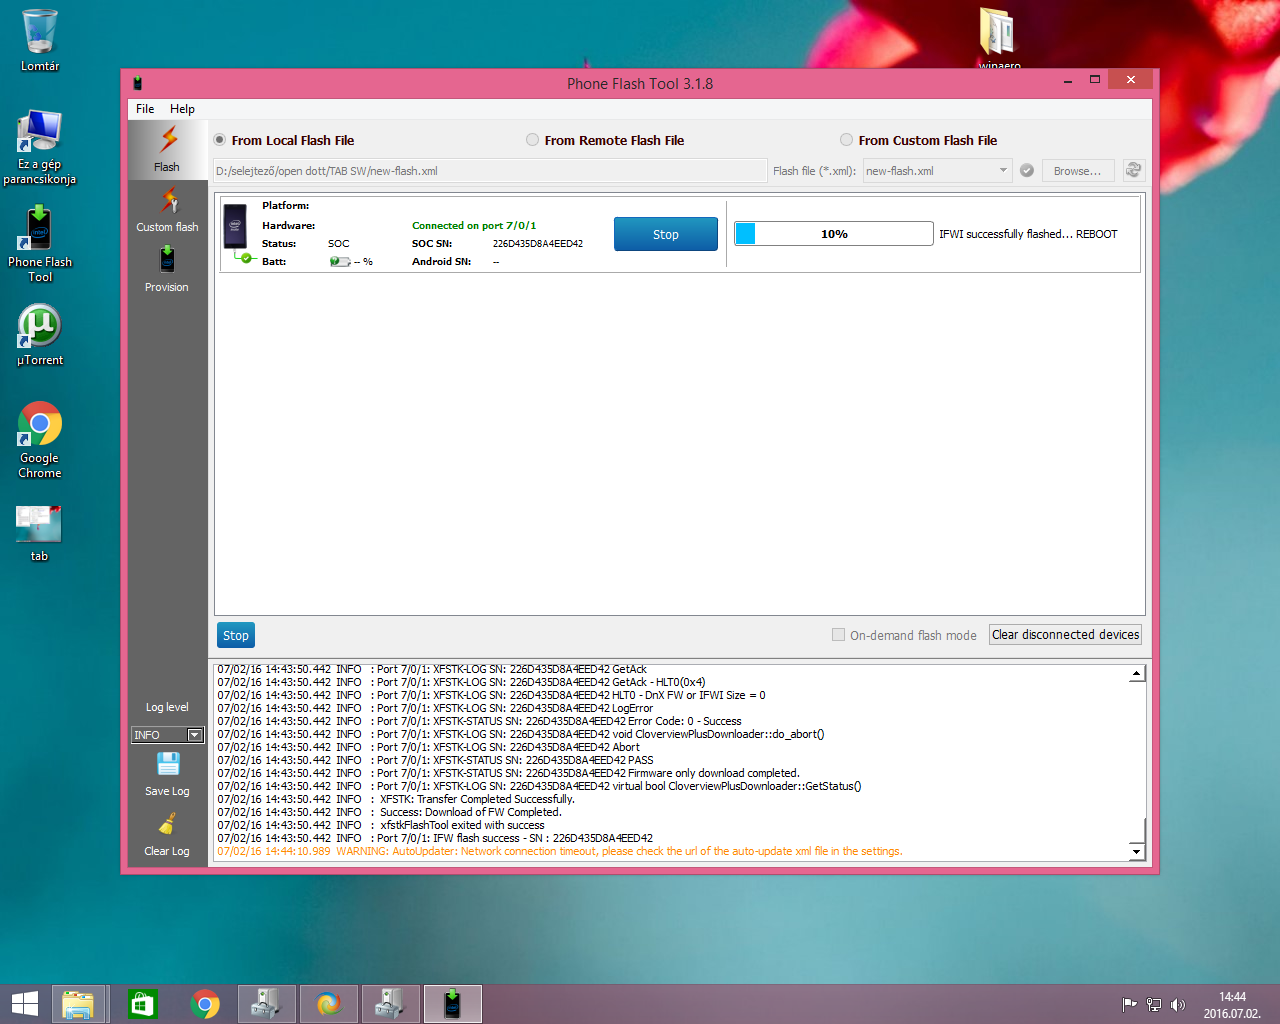1280x1024 pixels.
Task: Click the volume icon in system tray
Action: (x=1178, y=1005)
